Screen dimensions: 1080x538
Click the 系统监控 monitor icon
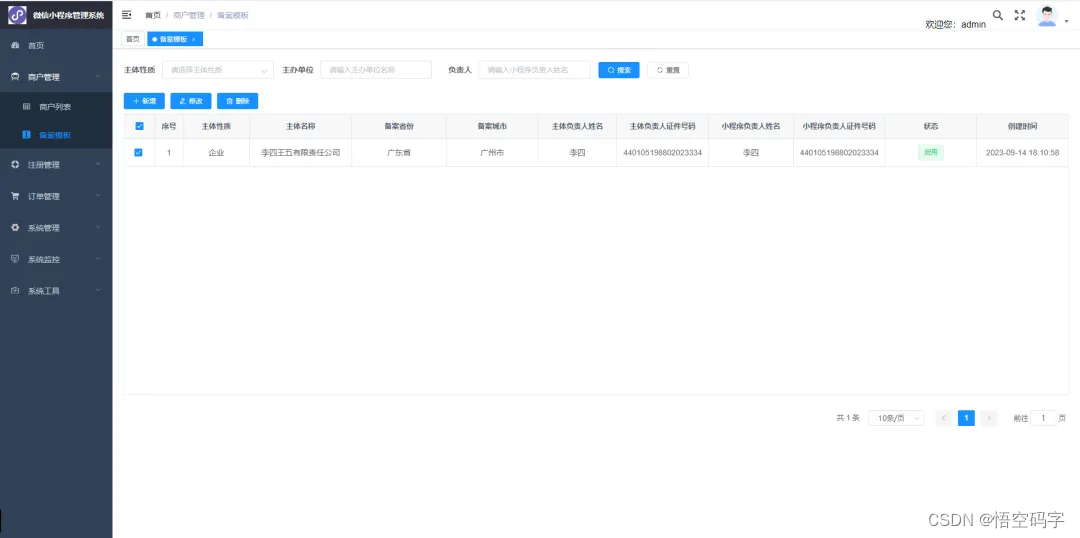point(15,260)
